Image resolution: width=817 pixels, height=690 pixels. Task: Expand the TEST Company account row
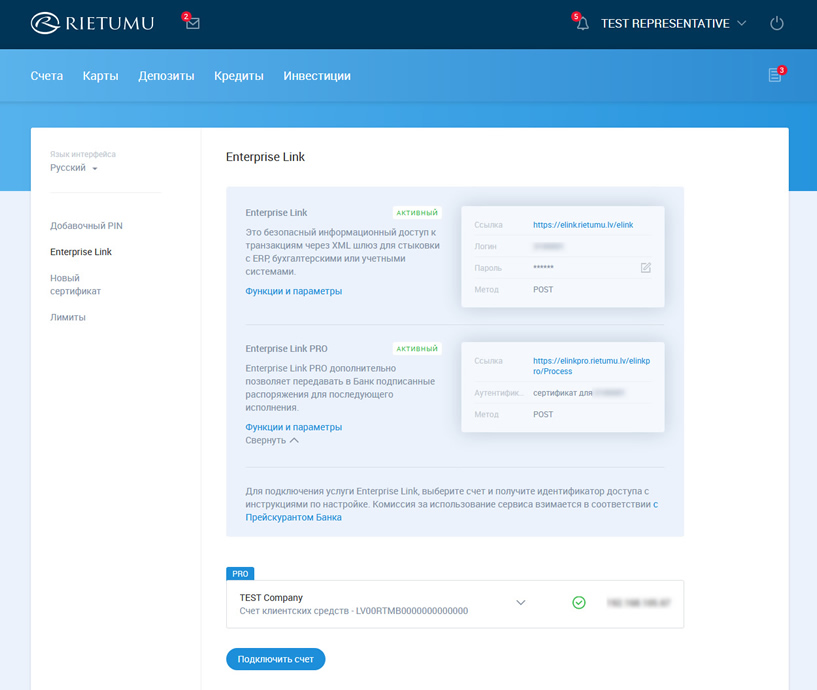coord(520,603)
